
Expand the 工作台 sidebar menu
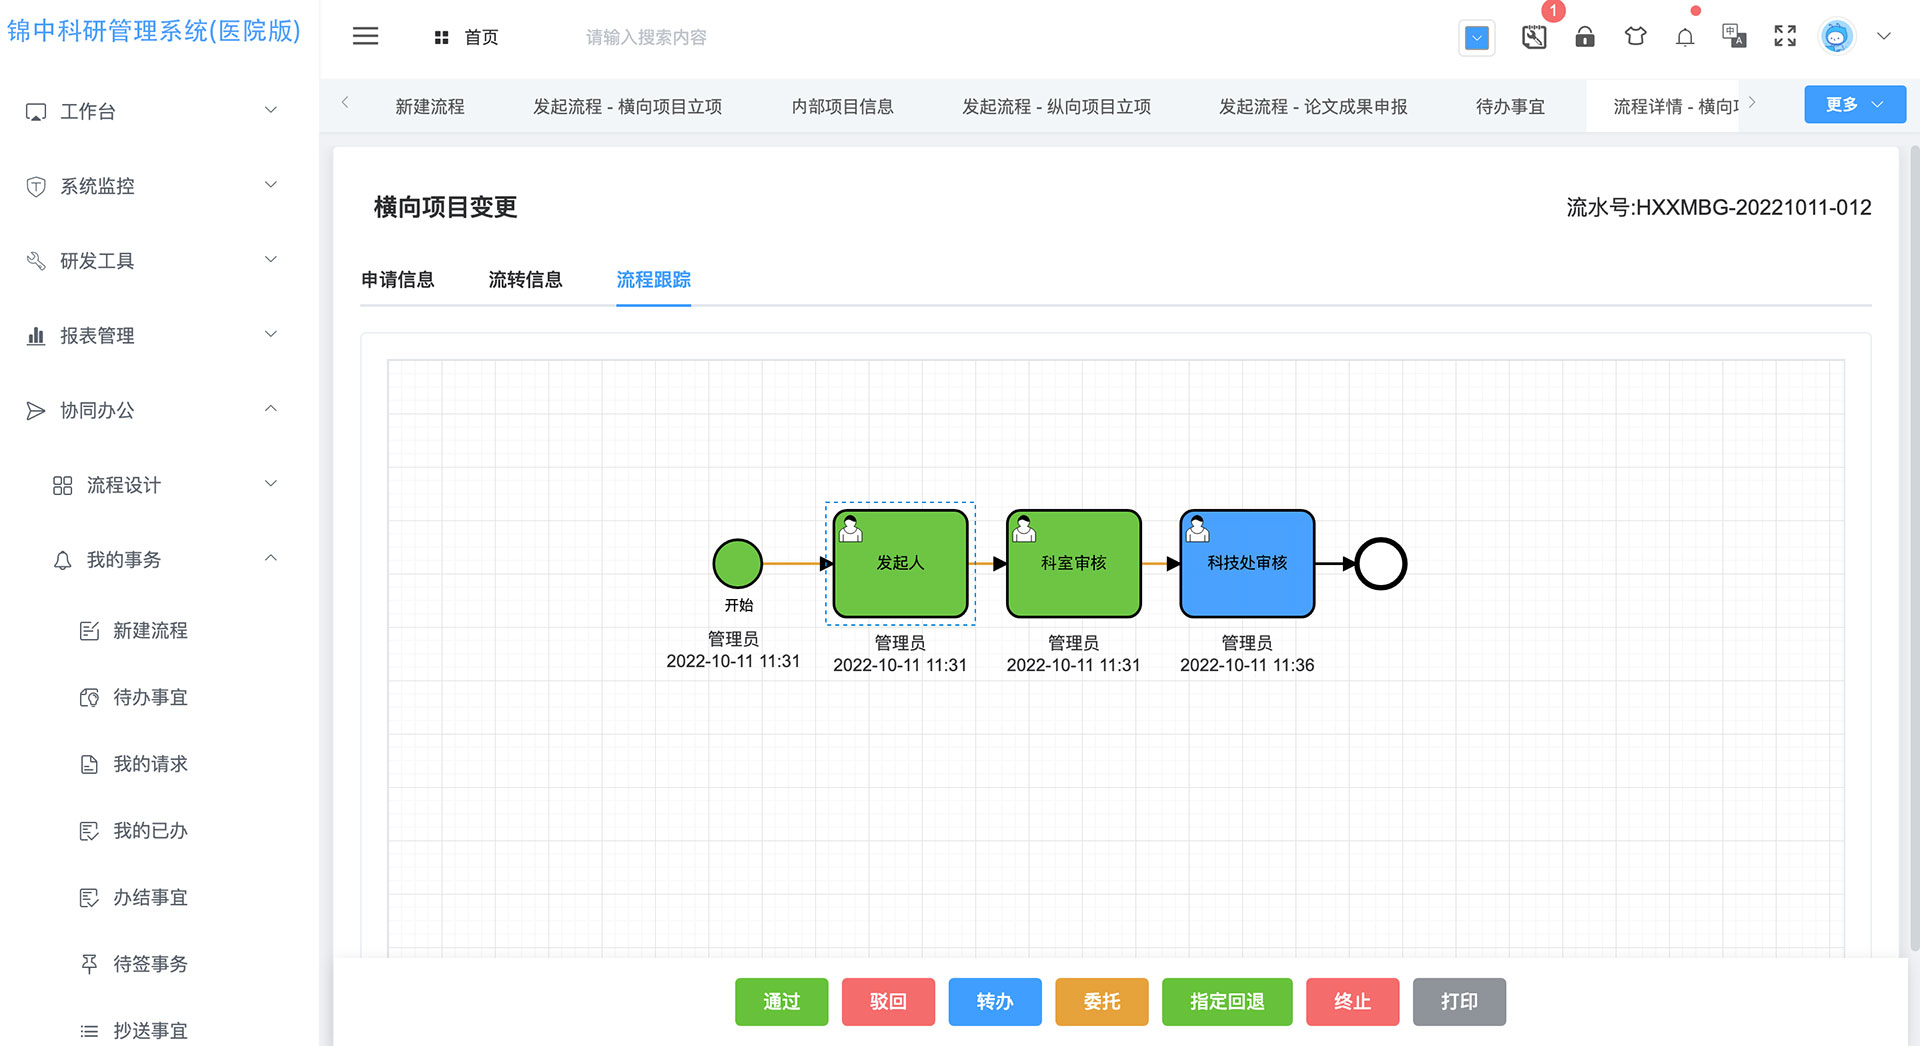(150, 111)
